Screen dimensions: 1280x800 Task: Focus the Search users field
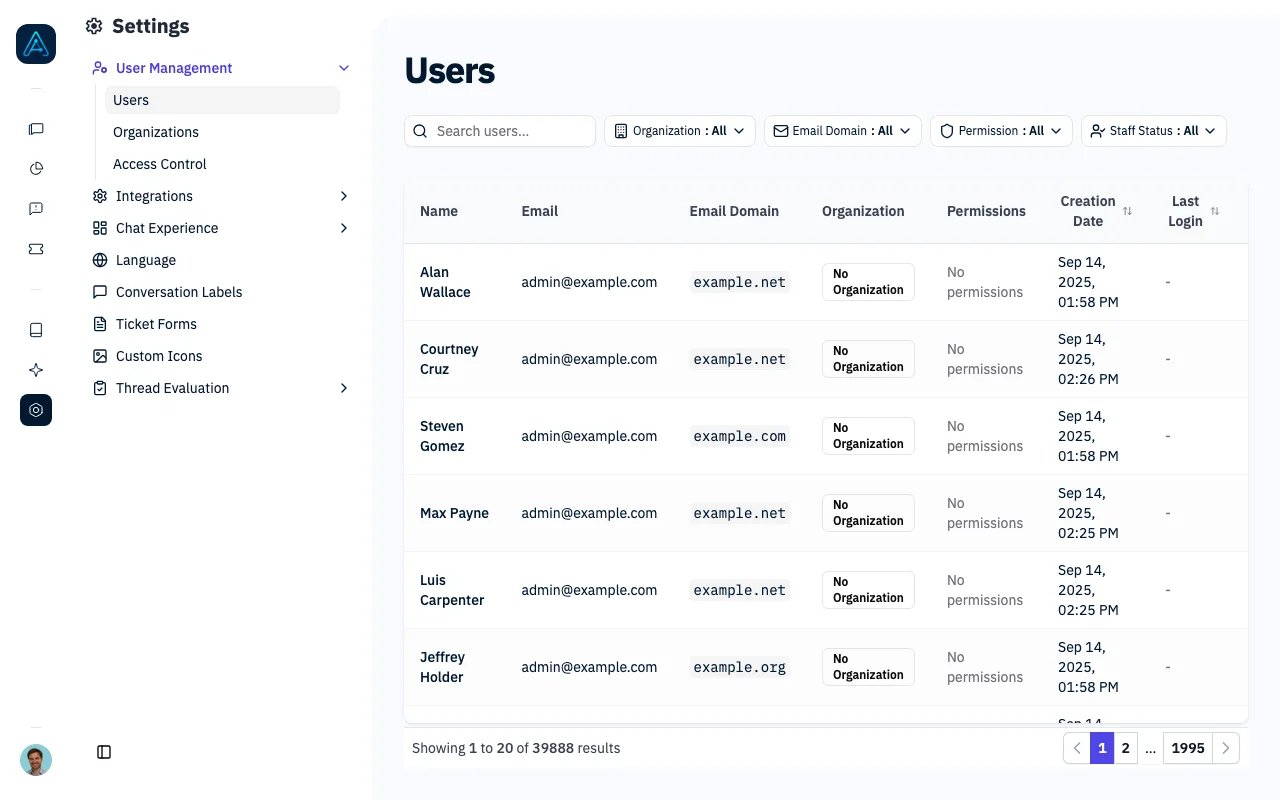coord(500,131)
